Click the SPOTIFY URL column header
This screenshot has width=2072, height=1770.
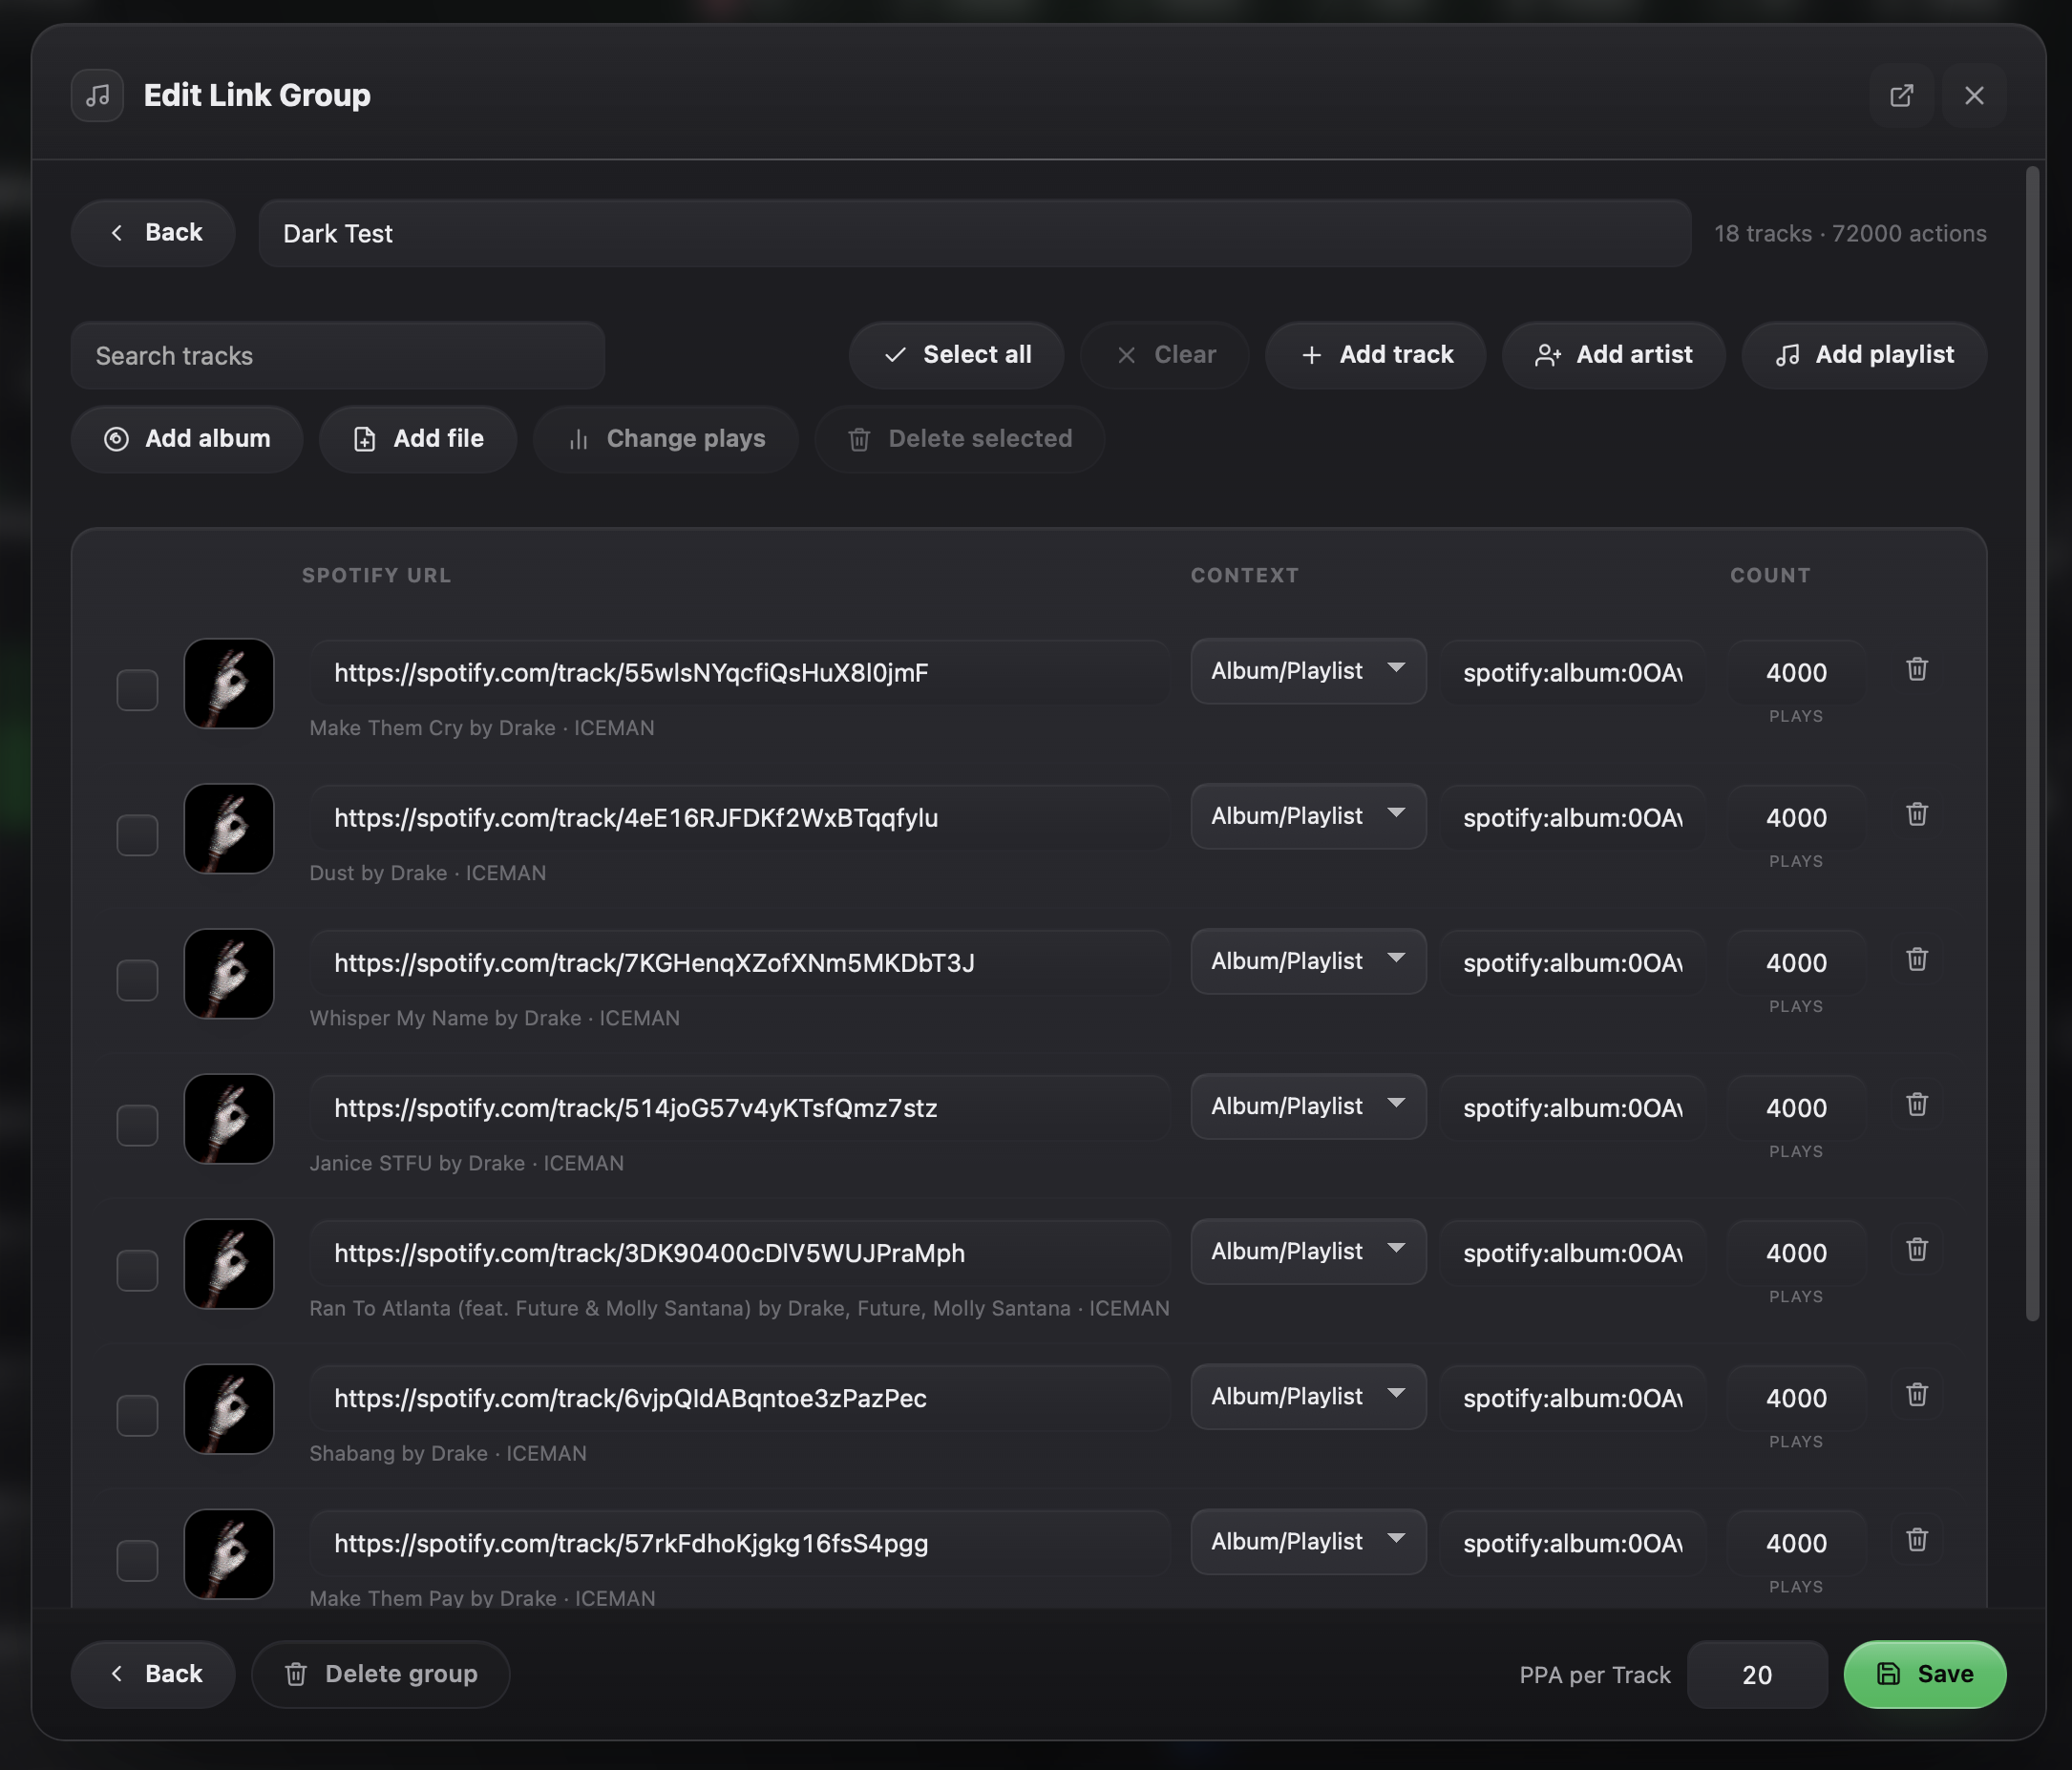point(376,575)
